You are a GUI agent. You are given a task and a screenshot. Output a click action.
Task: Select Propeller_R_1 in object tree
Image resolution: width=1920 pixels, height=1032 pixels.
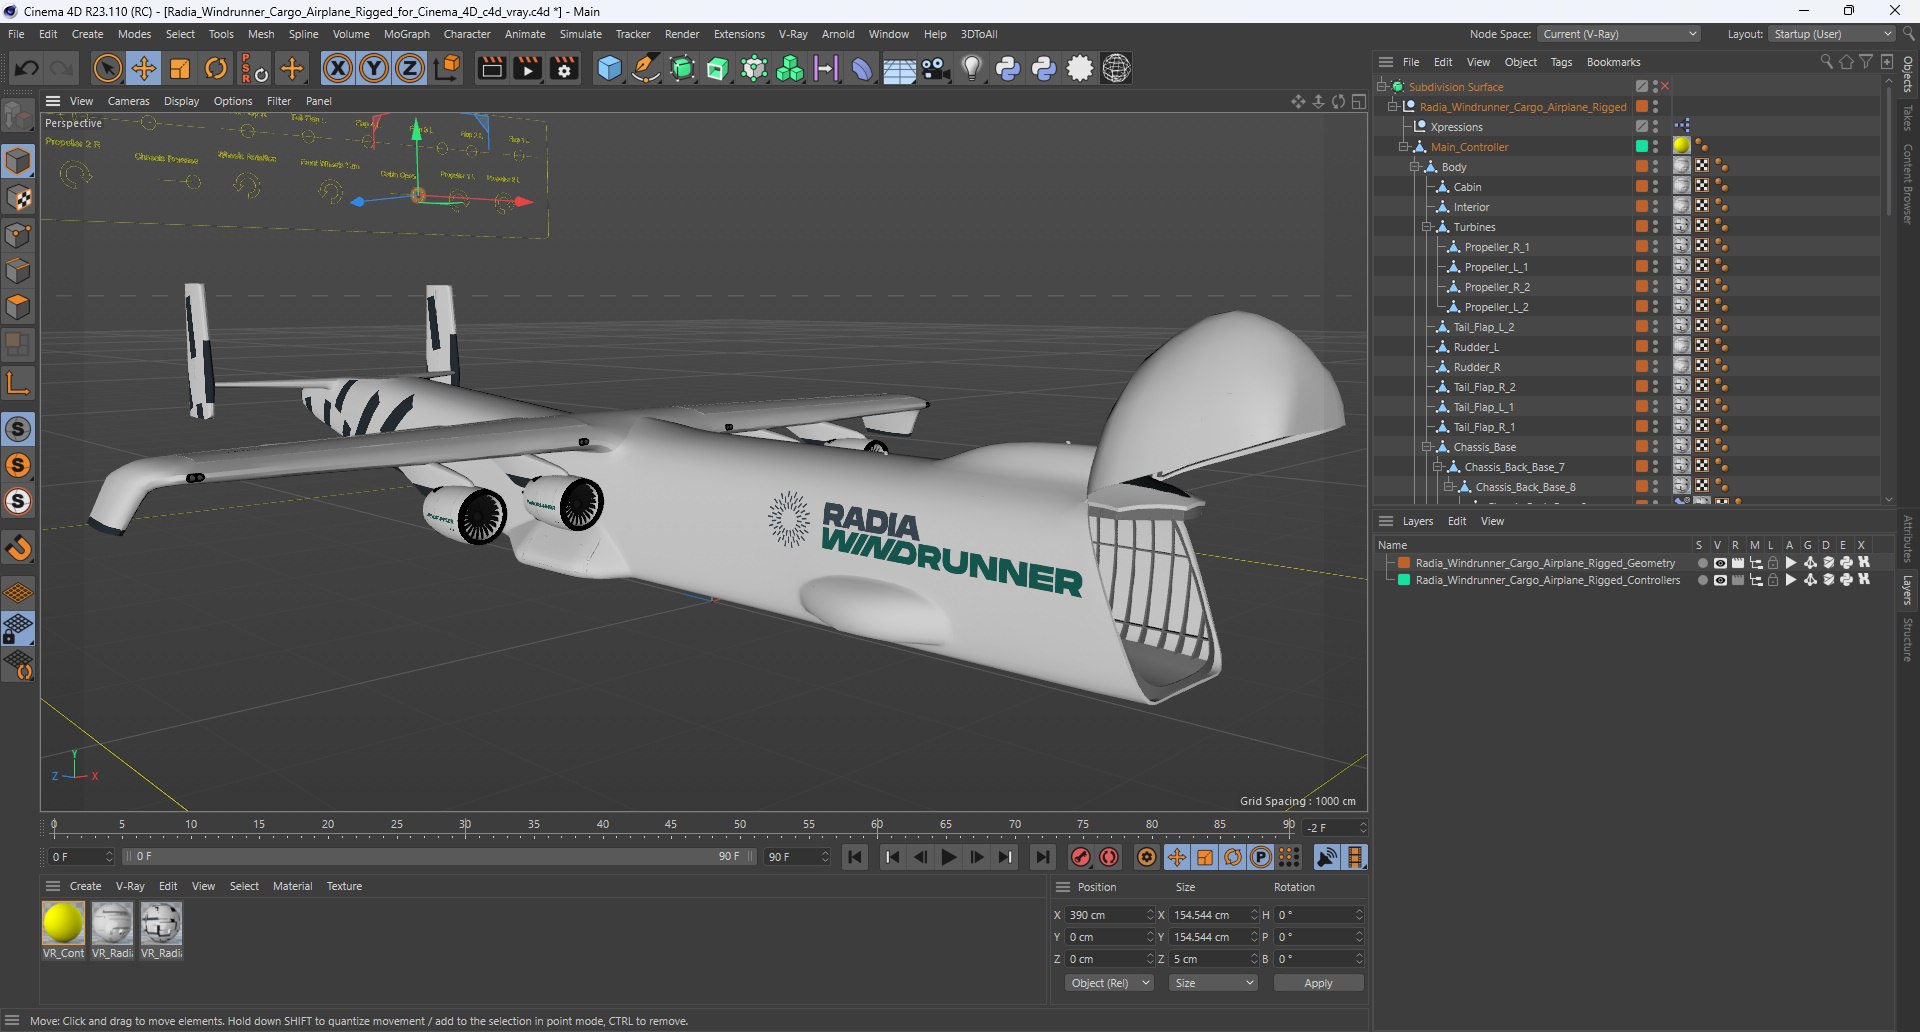[1496, 247]
